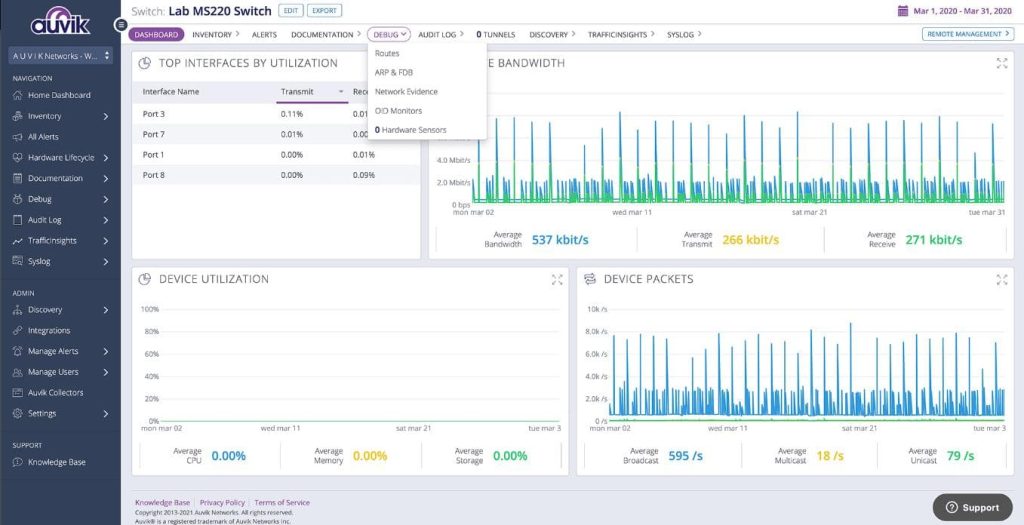
Task: Collapse sidebar with hamburger menu icon
Action: click(x=121, y=25)
